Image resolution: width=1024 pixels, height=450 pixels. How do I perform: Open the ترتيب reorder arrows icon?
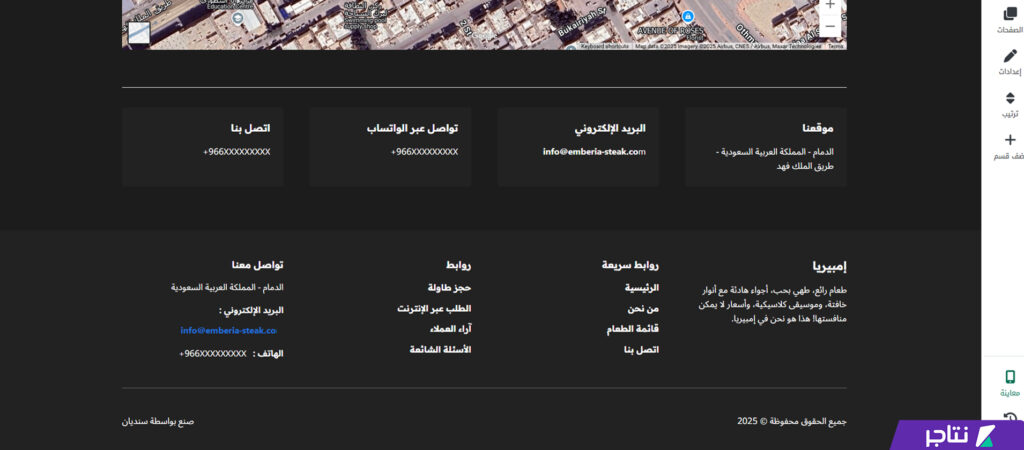click(x=1010, y=98)
